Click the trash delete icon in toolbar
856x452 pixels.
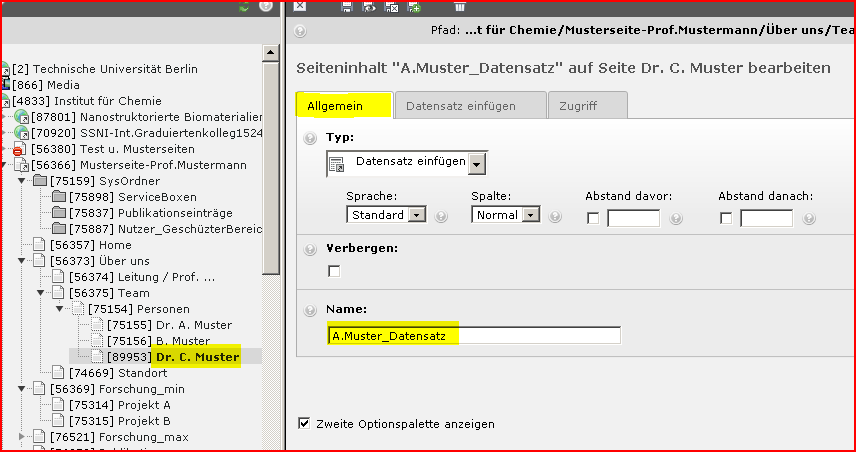tap(459, 6)
